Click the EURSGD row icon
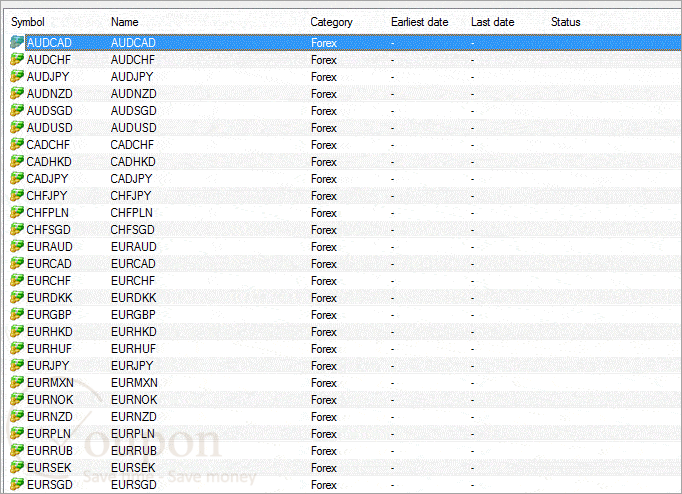This screenshot has height=494, width=682. pyautogui.click(x=17, y=484)
